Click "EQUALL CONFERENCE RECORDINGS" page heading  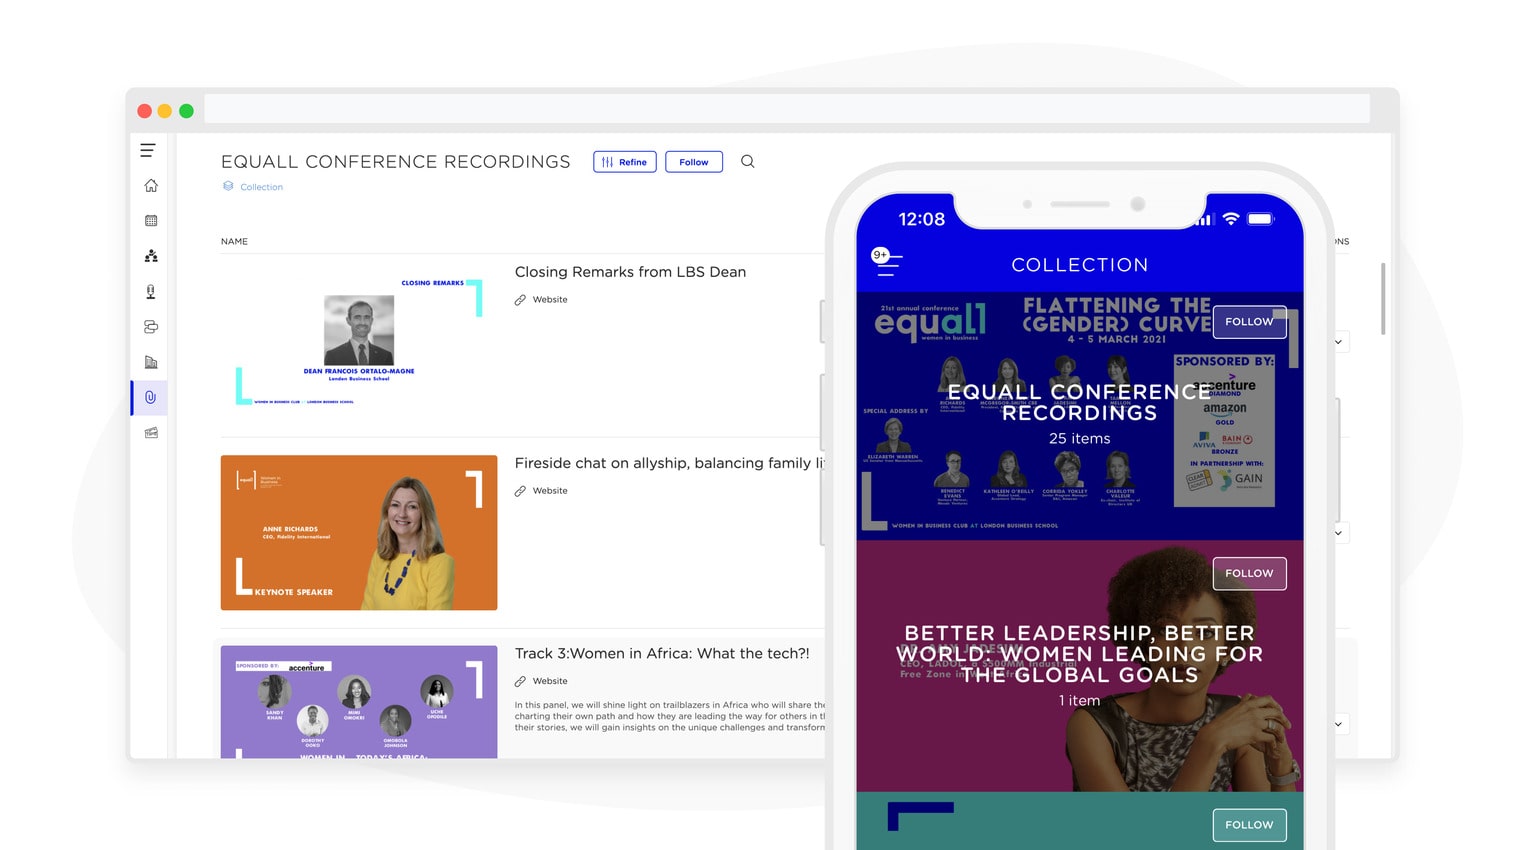coord(396,162)
